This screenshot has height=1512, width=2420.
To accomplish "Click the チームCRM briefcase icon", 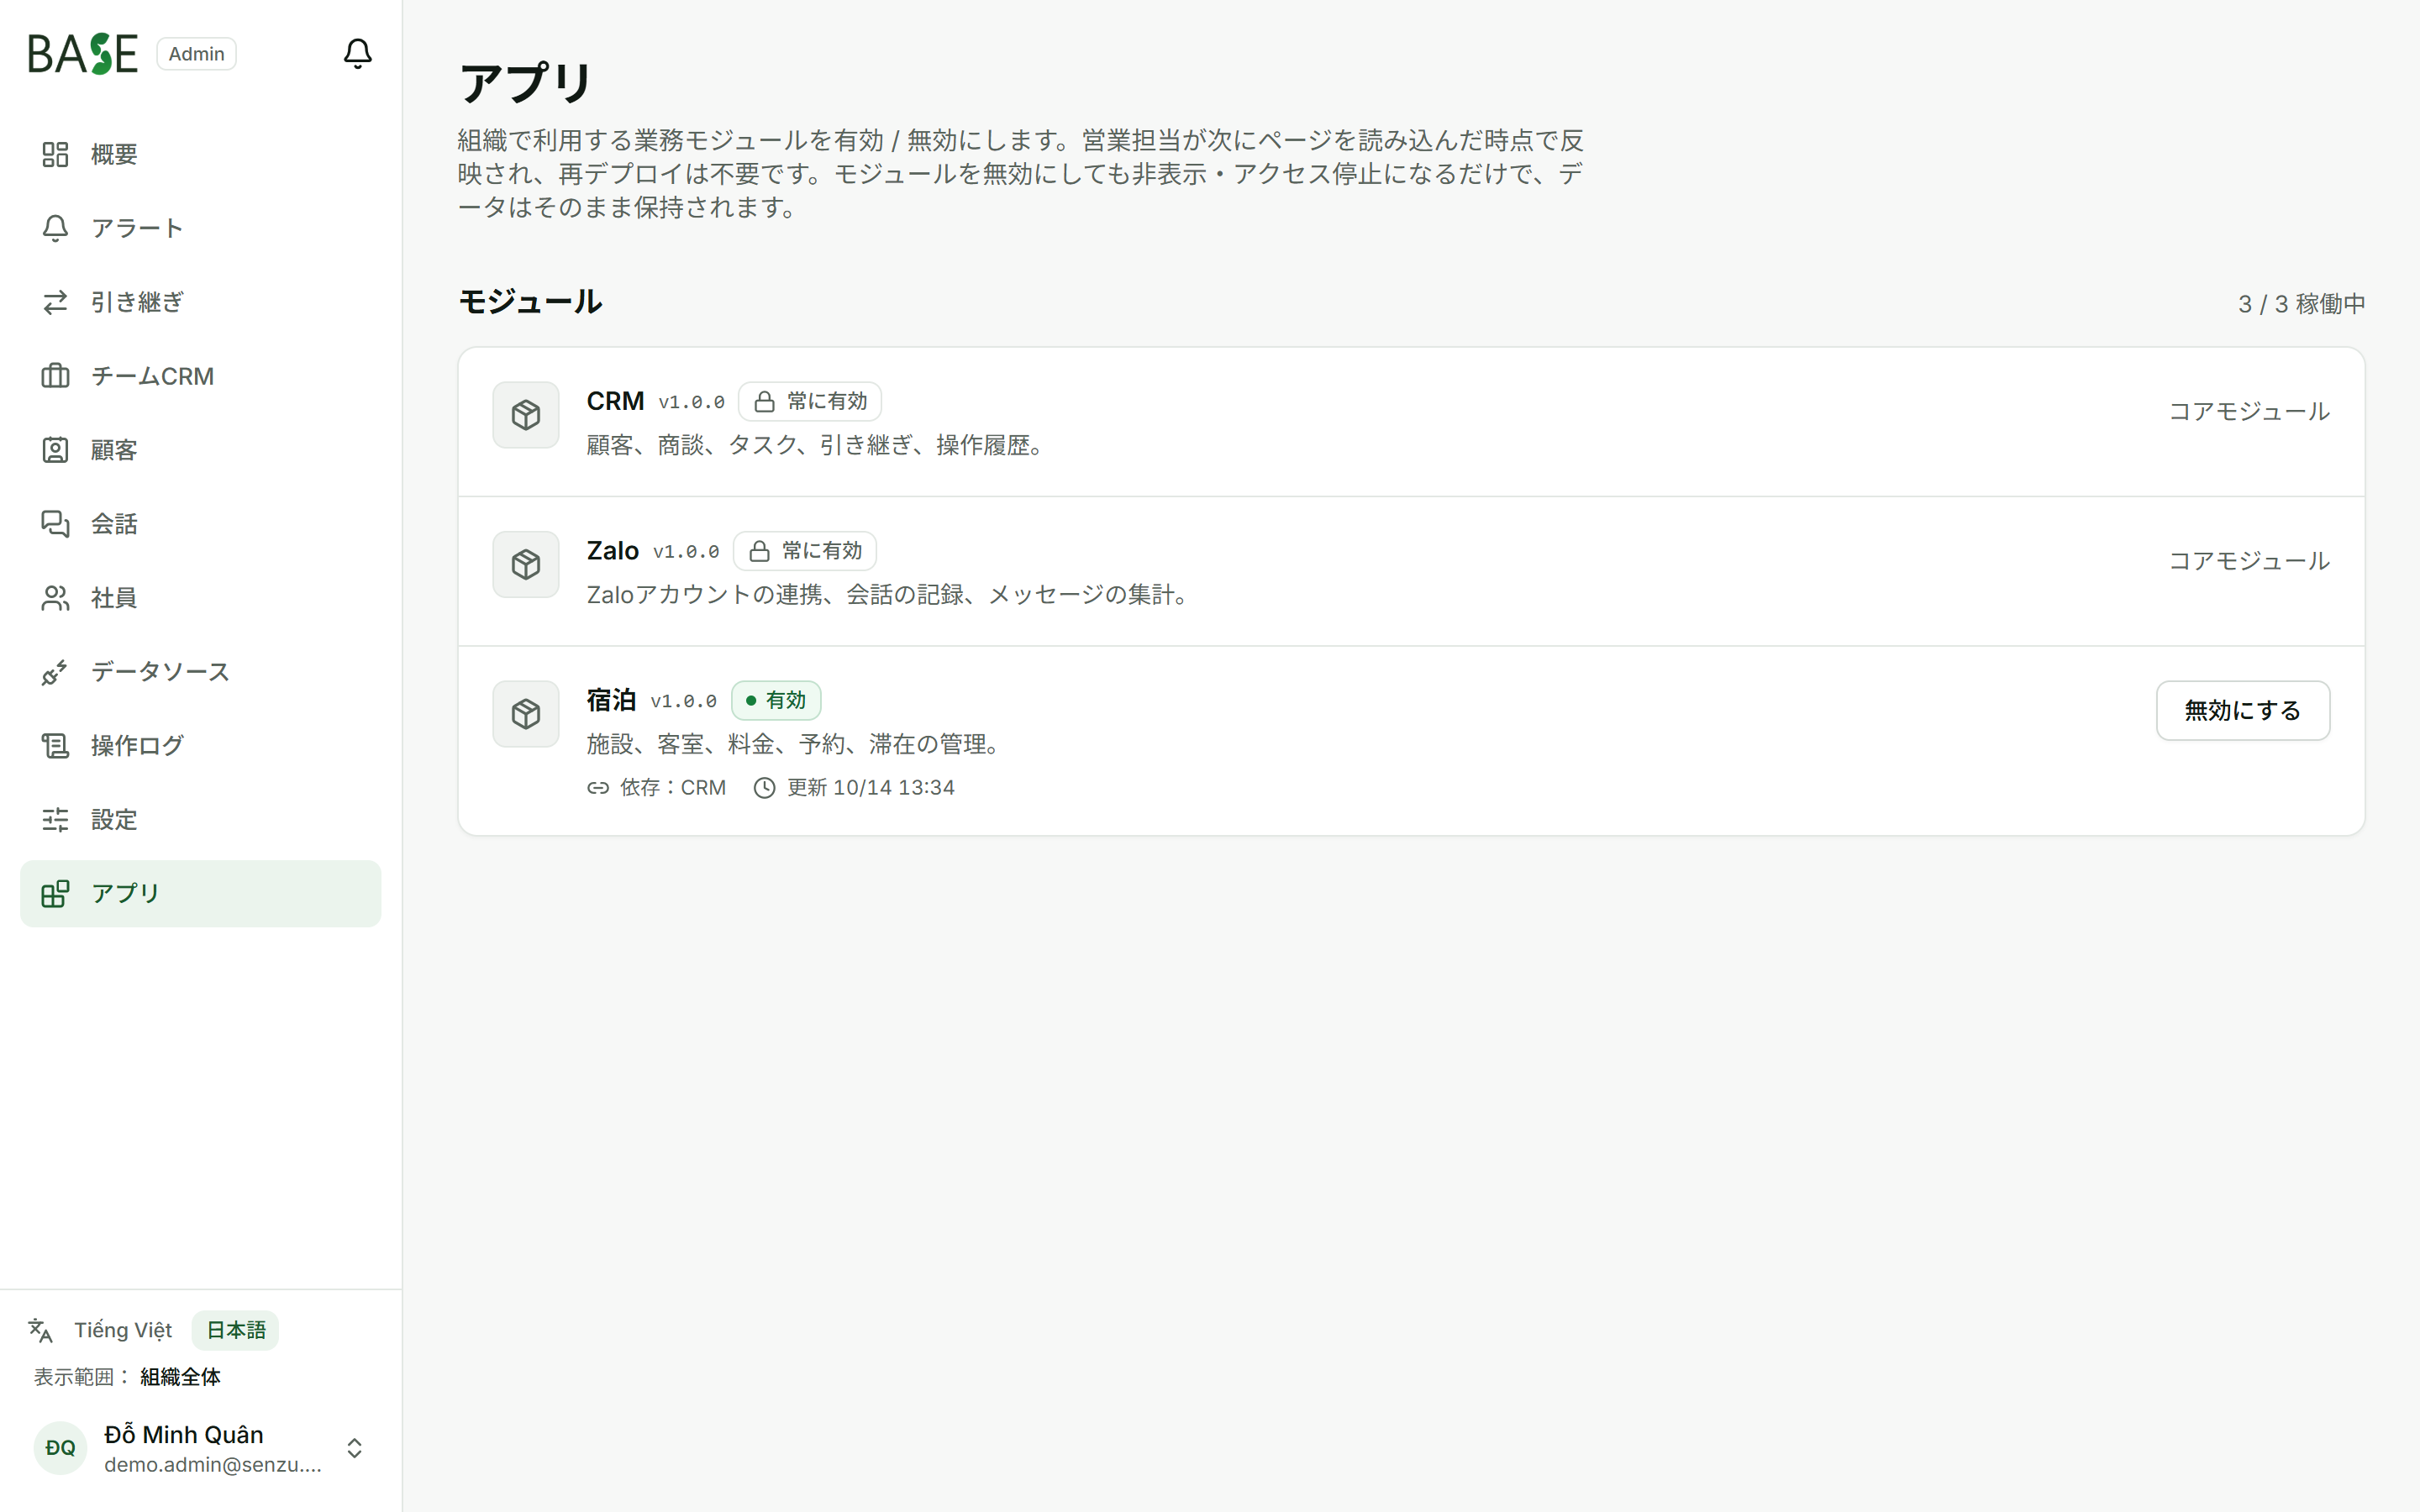I will click(55, 376).
